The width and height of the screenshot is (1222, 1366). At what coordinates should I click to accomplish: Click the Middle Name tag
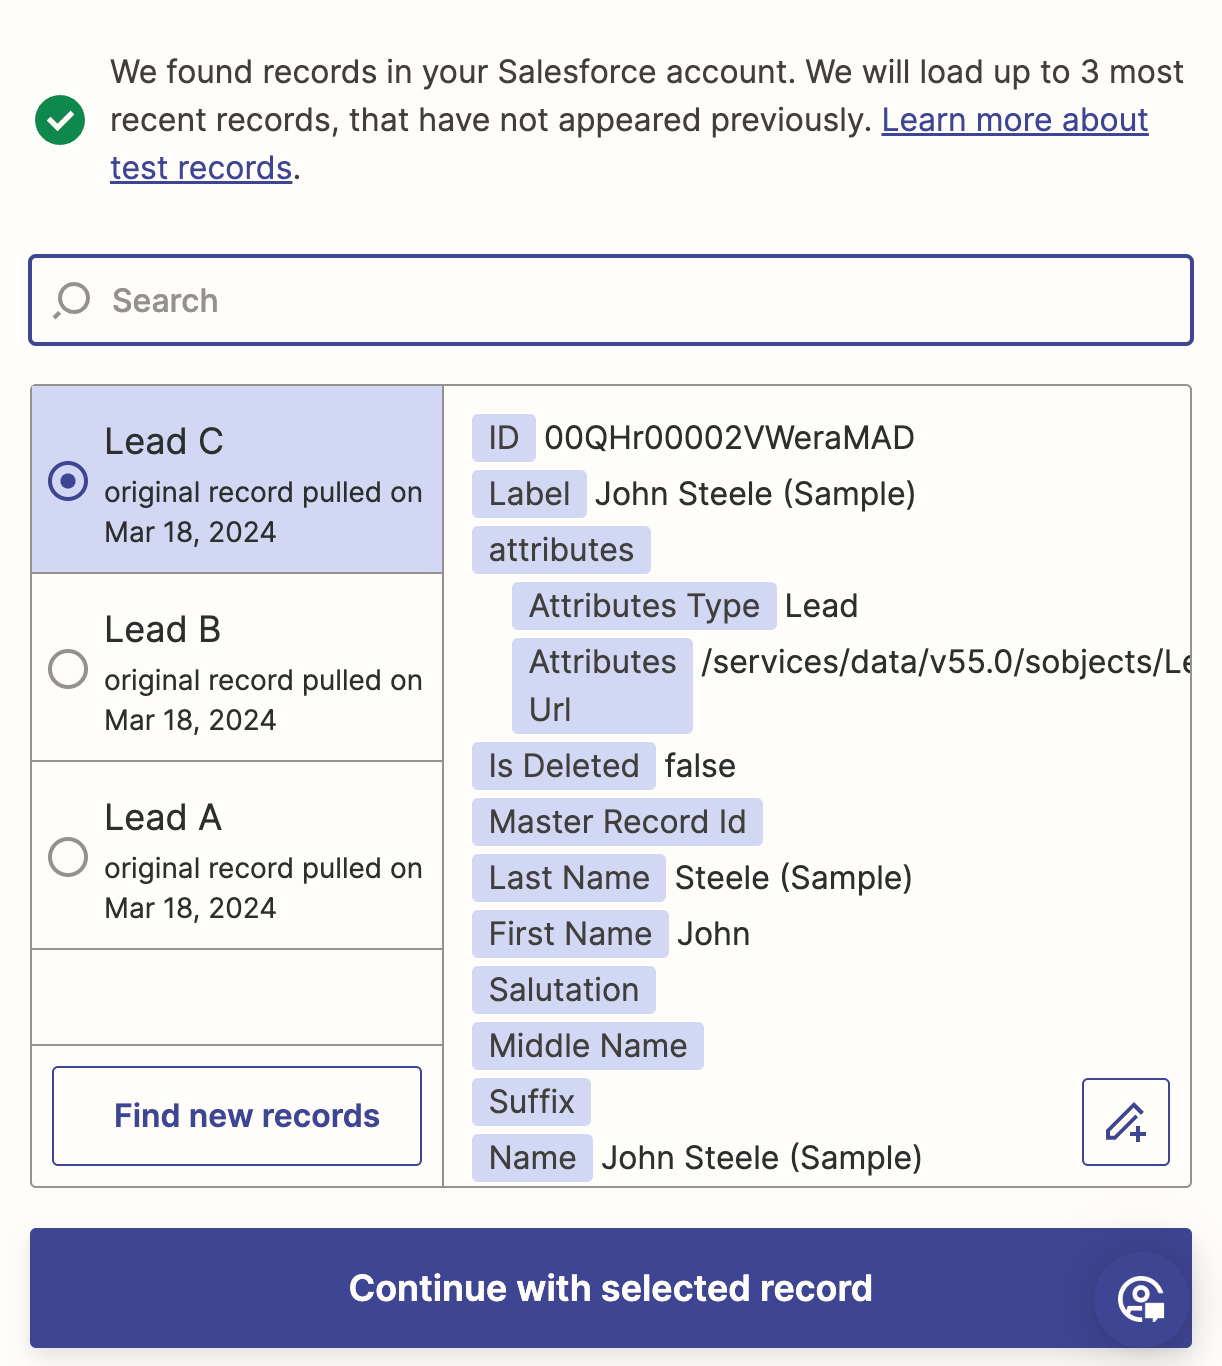click(x=588, y=1046)
